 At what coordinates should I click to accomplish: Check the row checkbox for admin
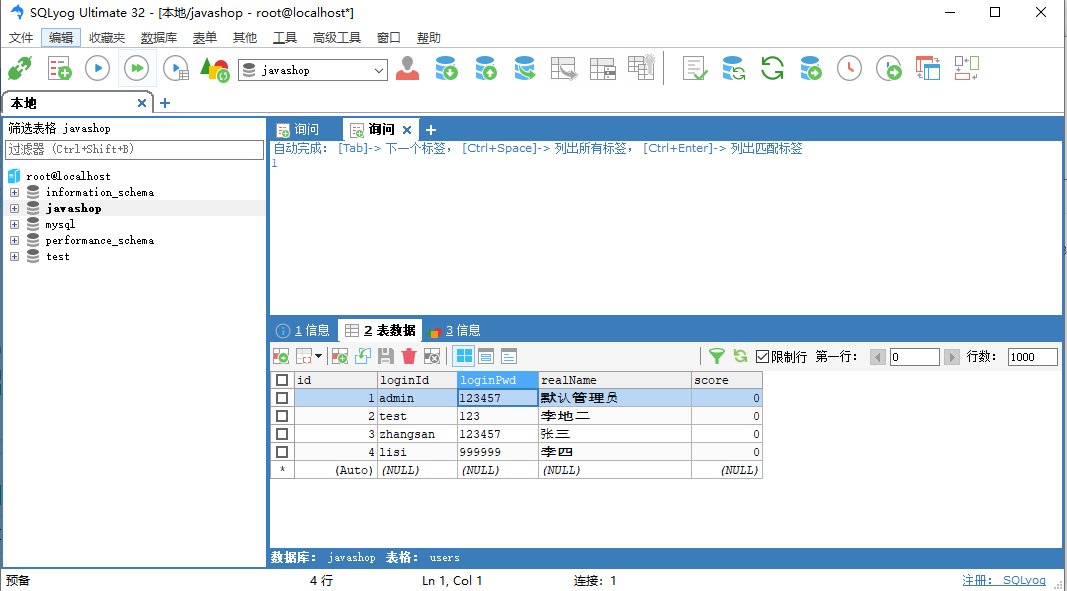pyautogui.click(x=282, y=398)
